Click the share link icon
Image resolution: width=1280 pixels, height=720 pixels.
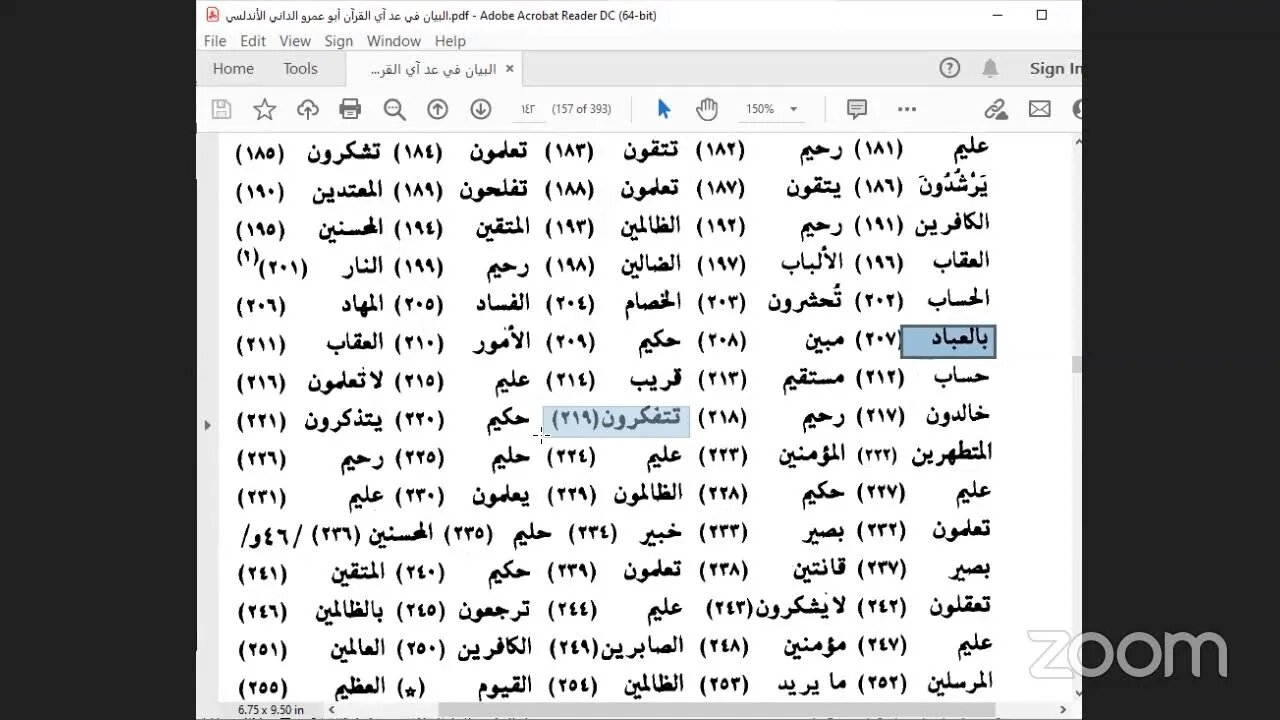click(995, 109)
